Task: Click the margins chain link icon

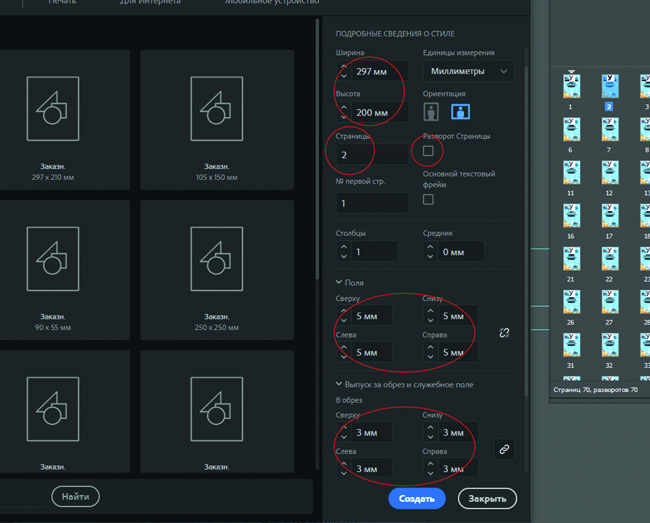Action: point(504,333)
